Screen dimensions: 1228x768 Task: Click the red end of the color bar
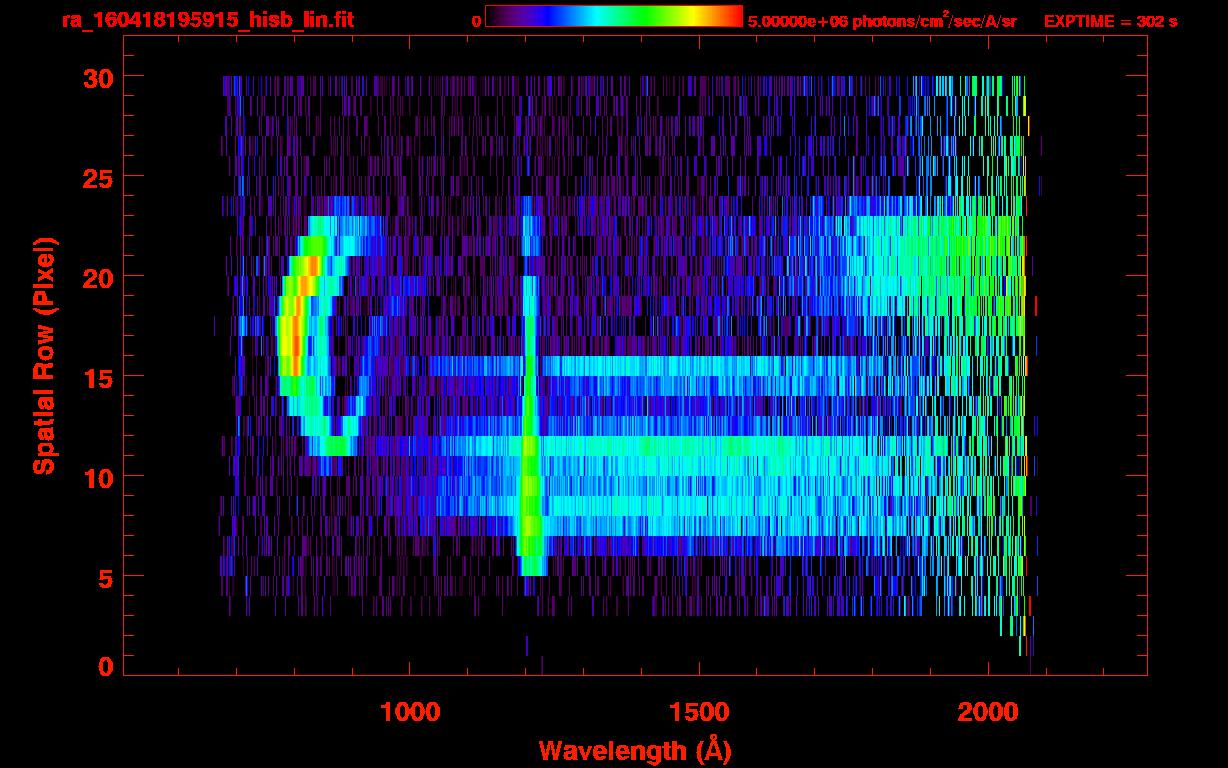point(730,16)
